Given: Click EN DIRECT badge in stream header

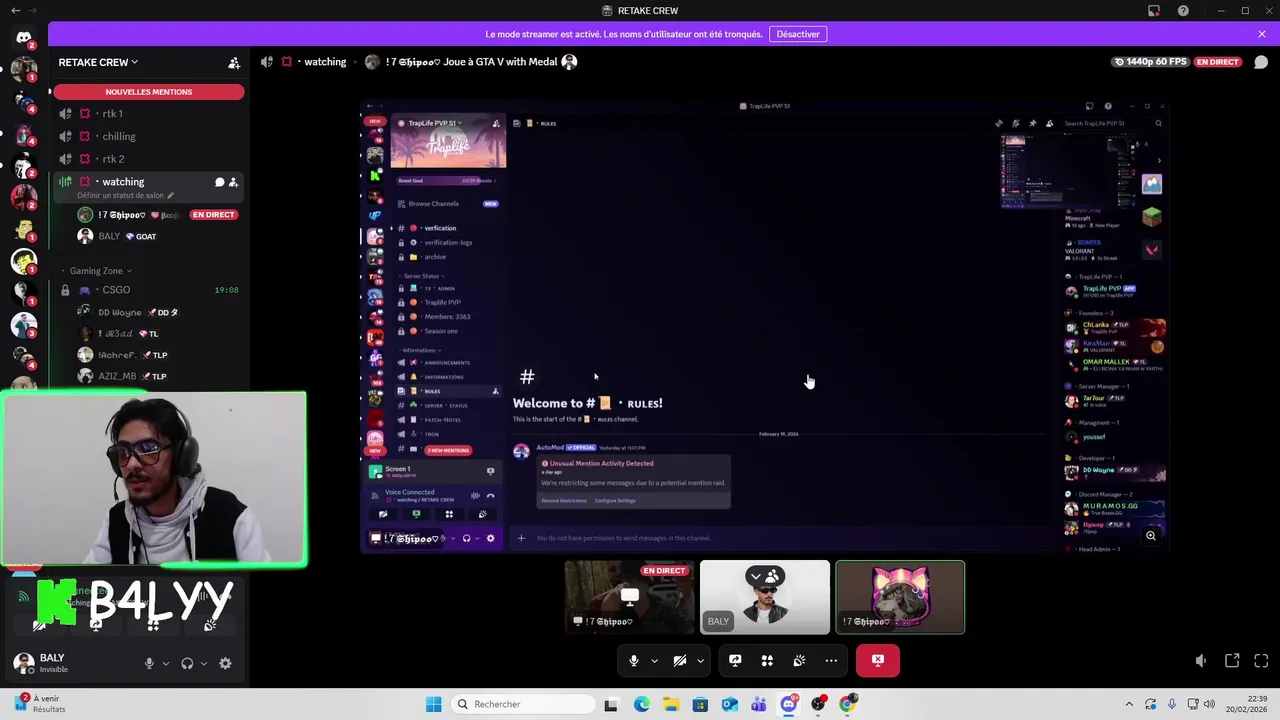Looking at the screenshot, I should [1217, 62].
